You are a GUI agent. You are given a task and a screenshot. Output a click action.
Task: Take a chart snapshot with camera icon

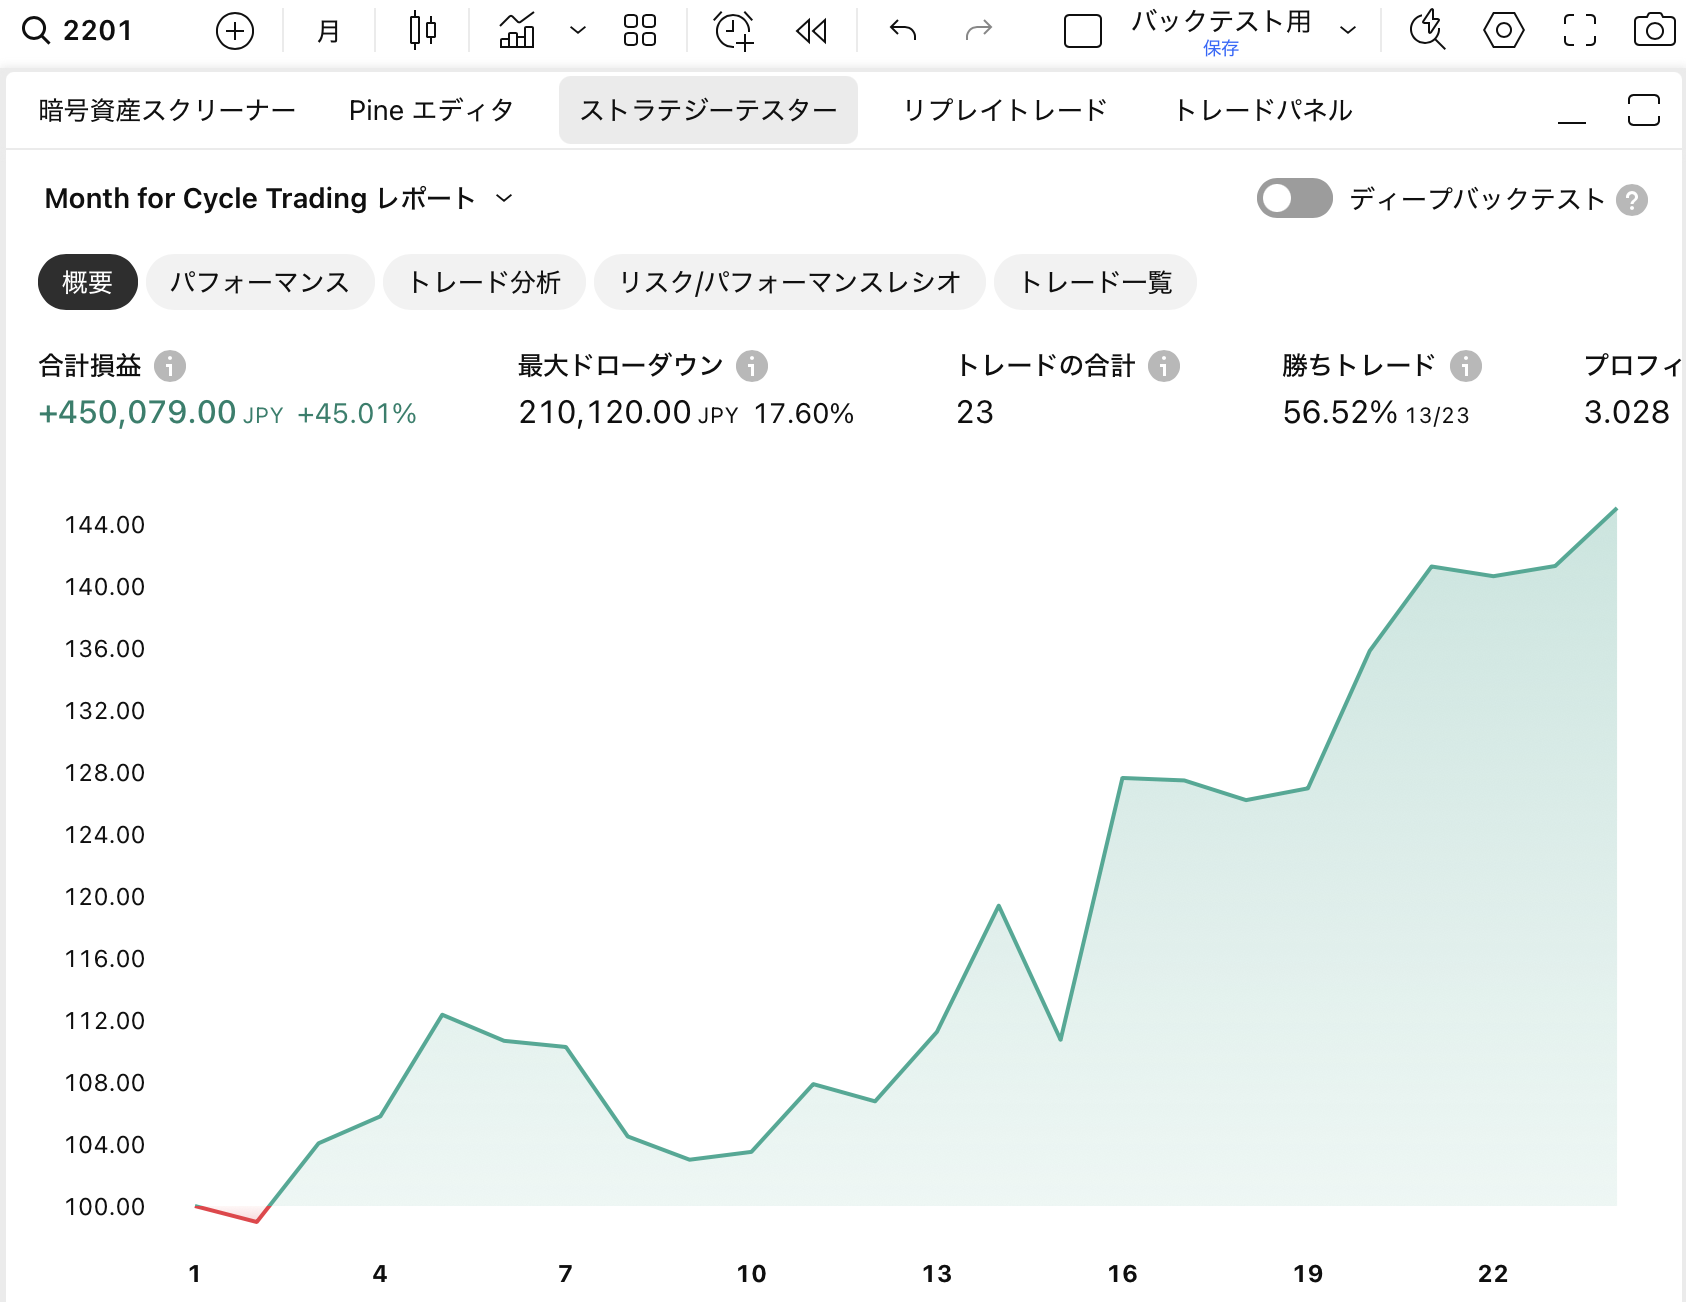[x=1654, y=31]
